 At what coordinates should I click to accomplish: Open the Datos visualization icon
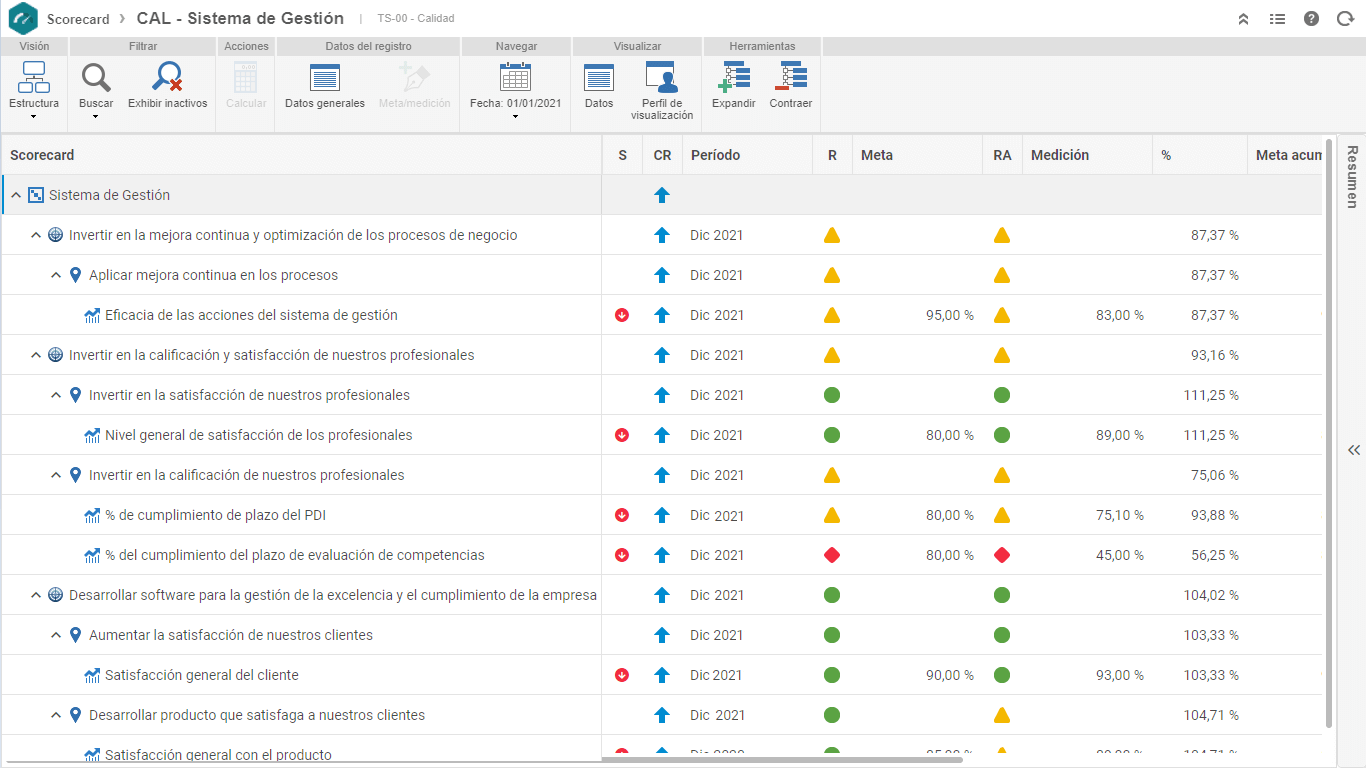(x=599, y=86)
